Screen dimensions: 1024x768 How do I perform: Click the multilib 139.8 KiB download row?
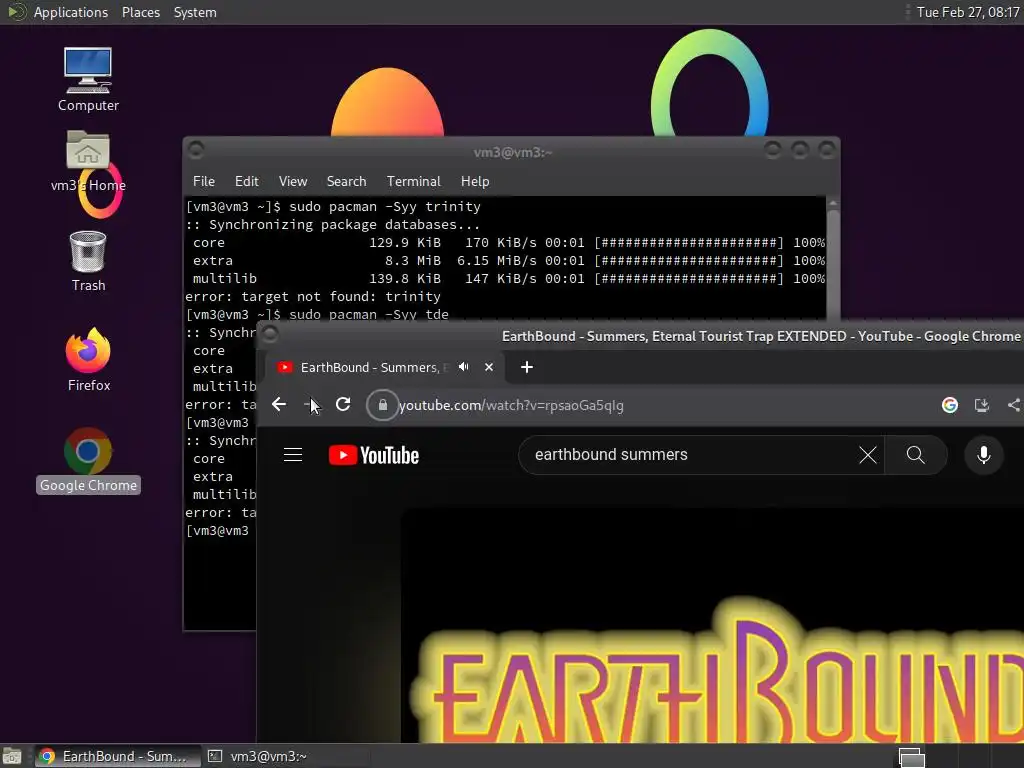[x=508, y=278]
